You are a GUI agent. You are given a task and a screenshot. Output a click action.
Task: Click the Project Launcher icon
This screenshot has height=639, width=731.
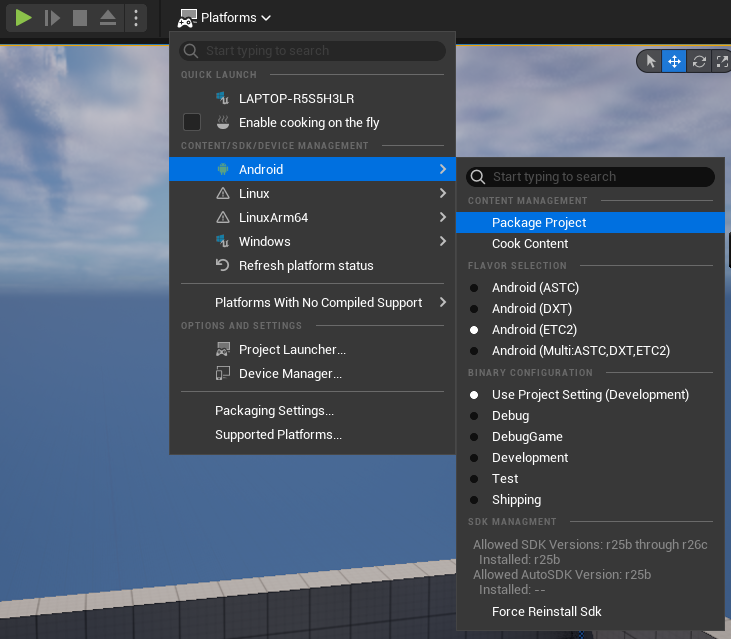coord(223,349)
